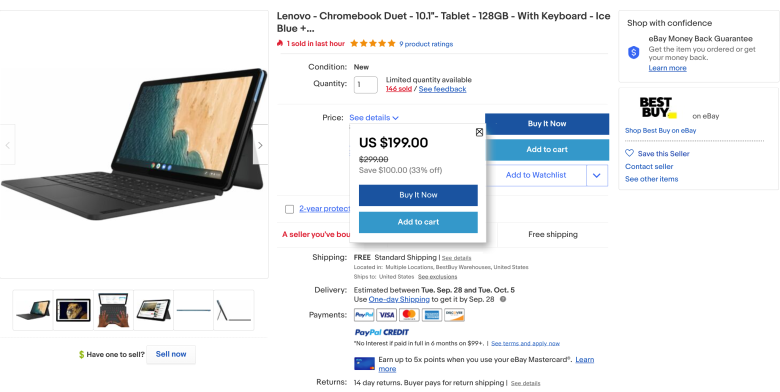Image resolution: width=780 pixels, height=392 pixels.
Task: Open the One-day Shipping link
Action: (399, 299)
